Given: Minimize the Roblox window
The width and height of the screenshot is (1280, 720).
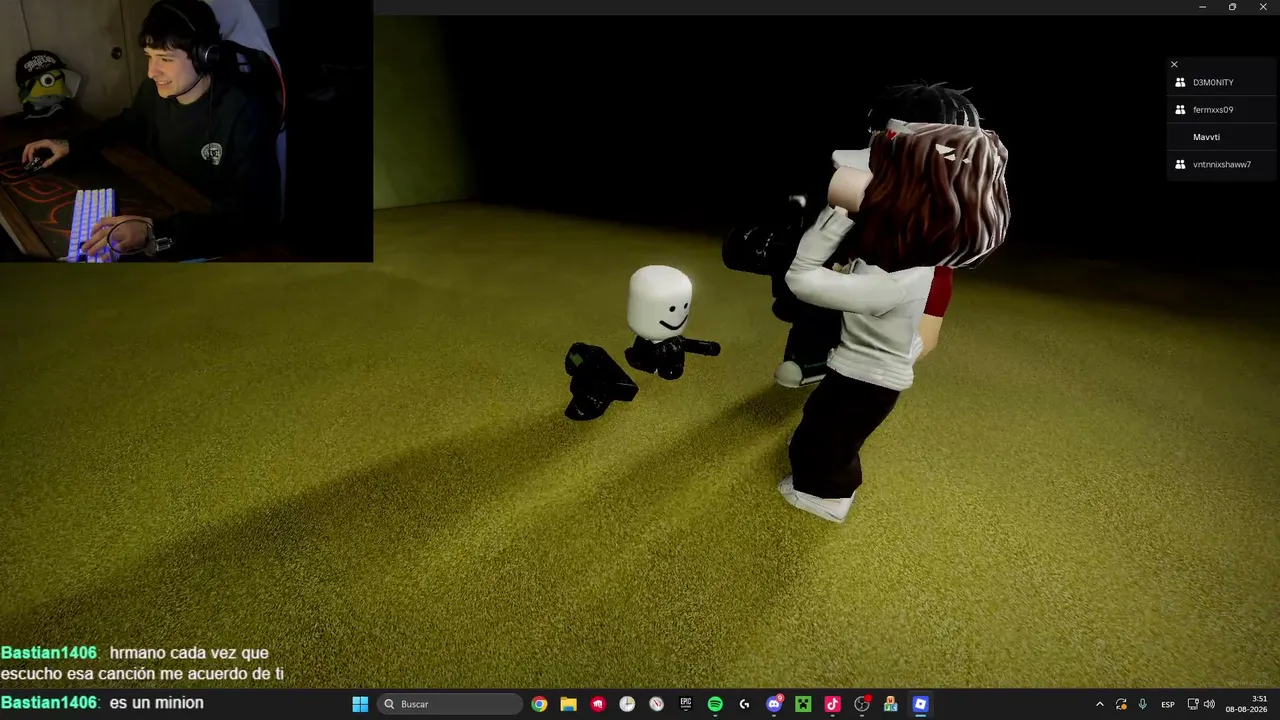Looking at the screenshot, I should click(1202, 7).
